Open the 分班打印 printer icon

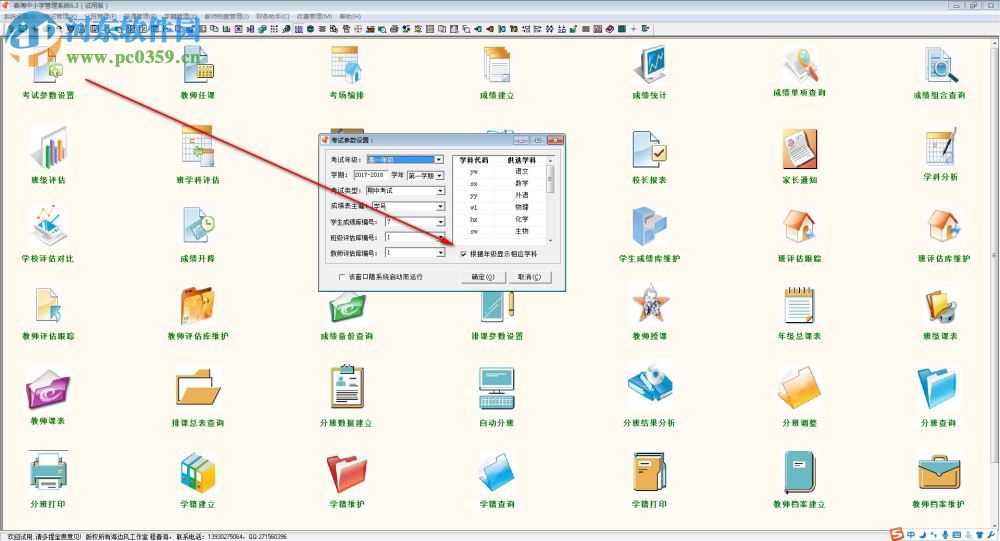click(48, 472)
